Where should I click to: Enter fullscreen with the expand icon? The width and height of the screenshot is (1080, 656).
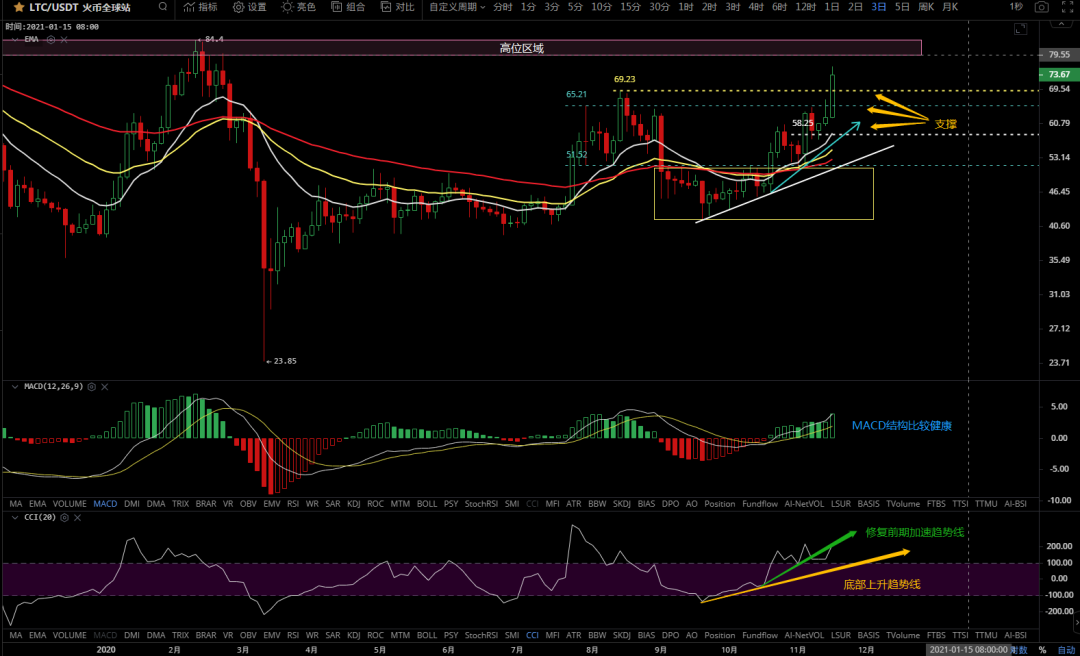coord(1067,7)
